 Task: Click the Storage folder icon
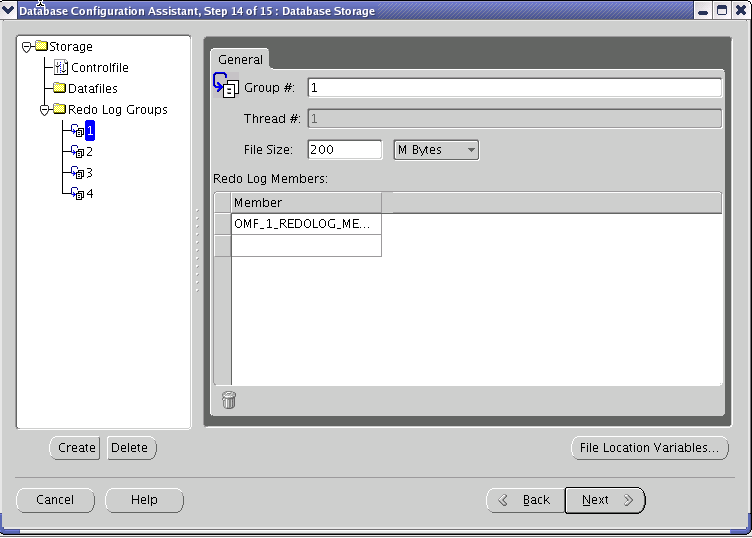tap(42, 47)
